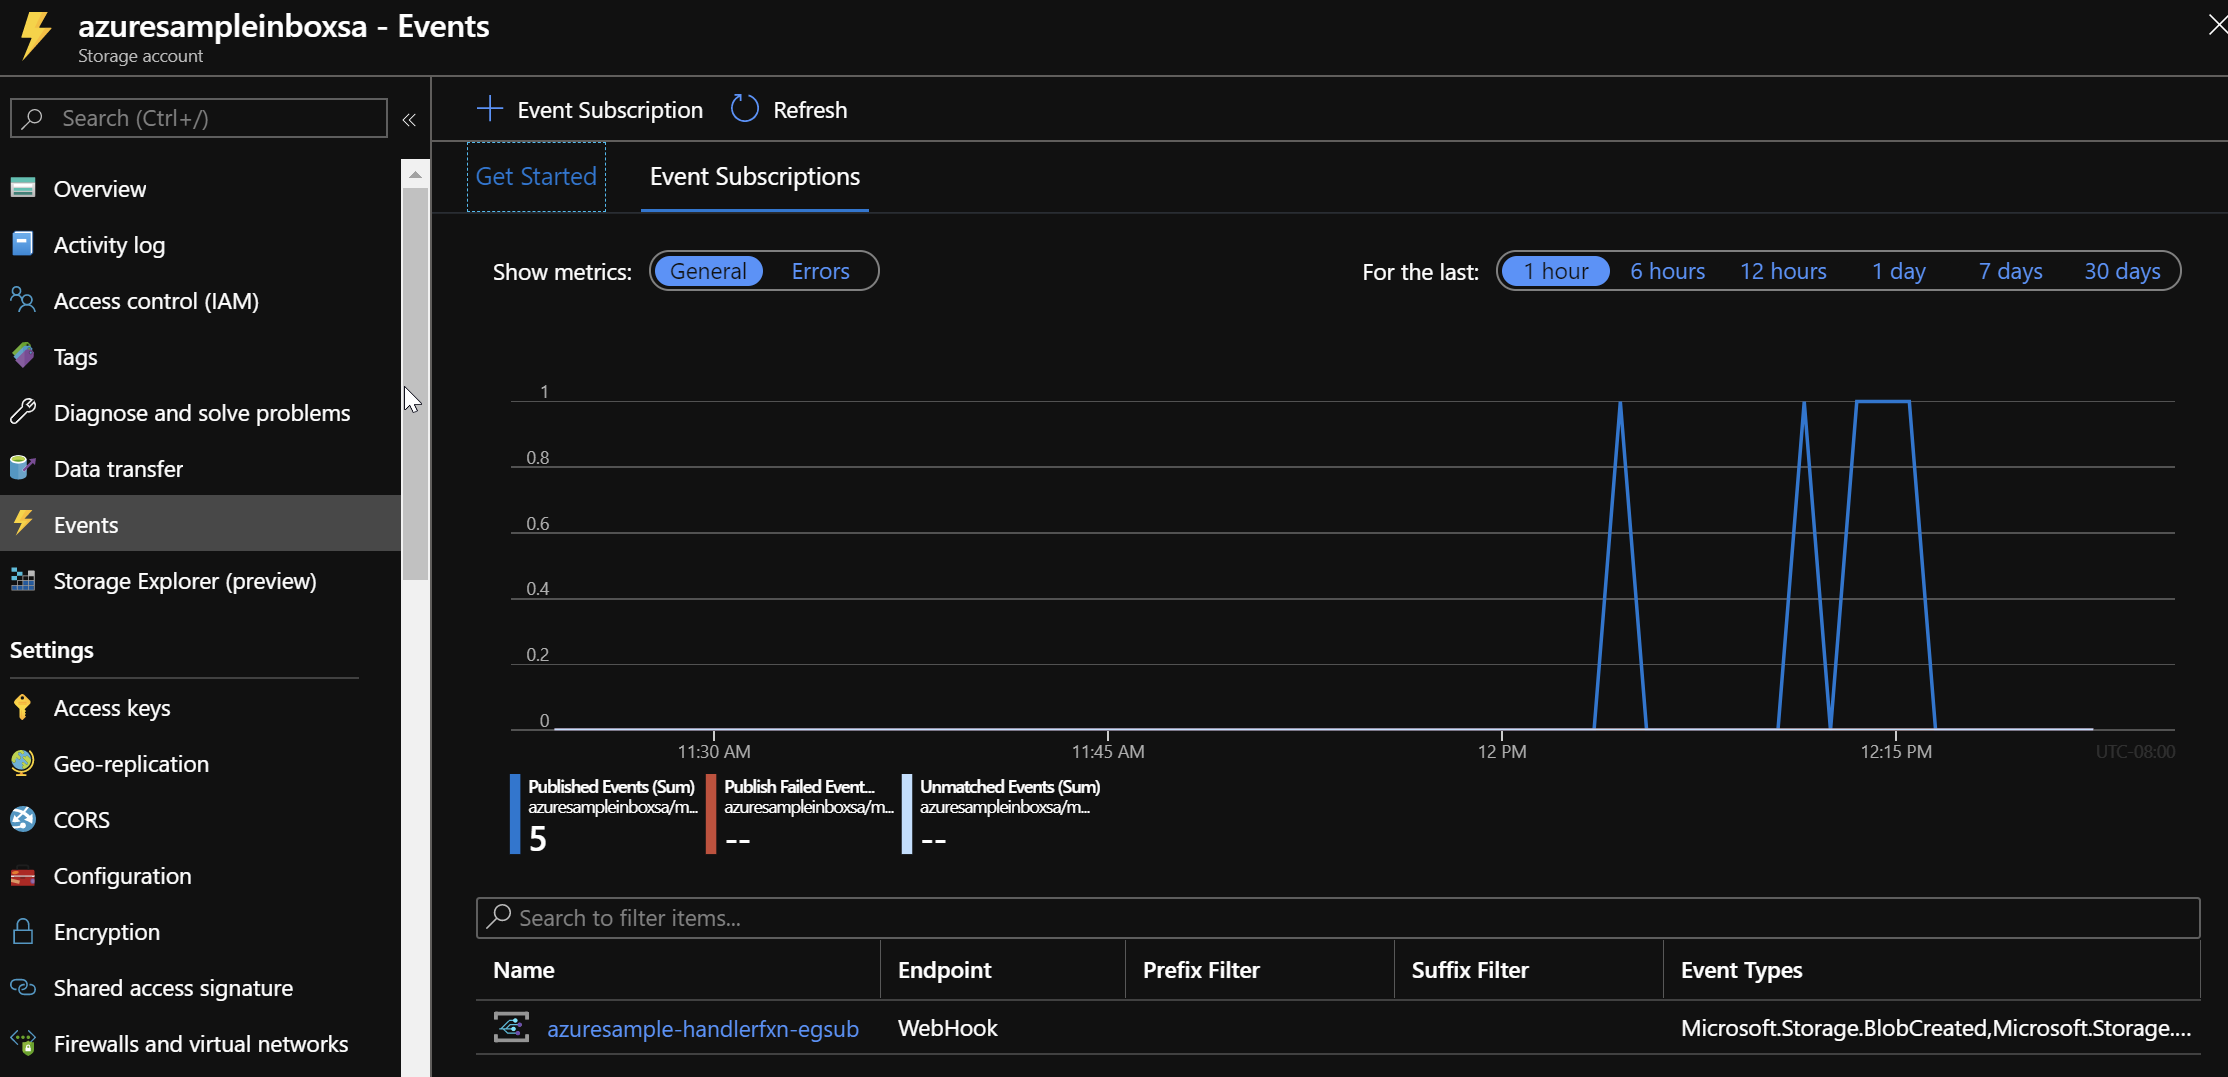This screenshot has height=1077, width=2228.
Task: Click the Access control (IAM) people icon
Action: point(23,300)
